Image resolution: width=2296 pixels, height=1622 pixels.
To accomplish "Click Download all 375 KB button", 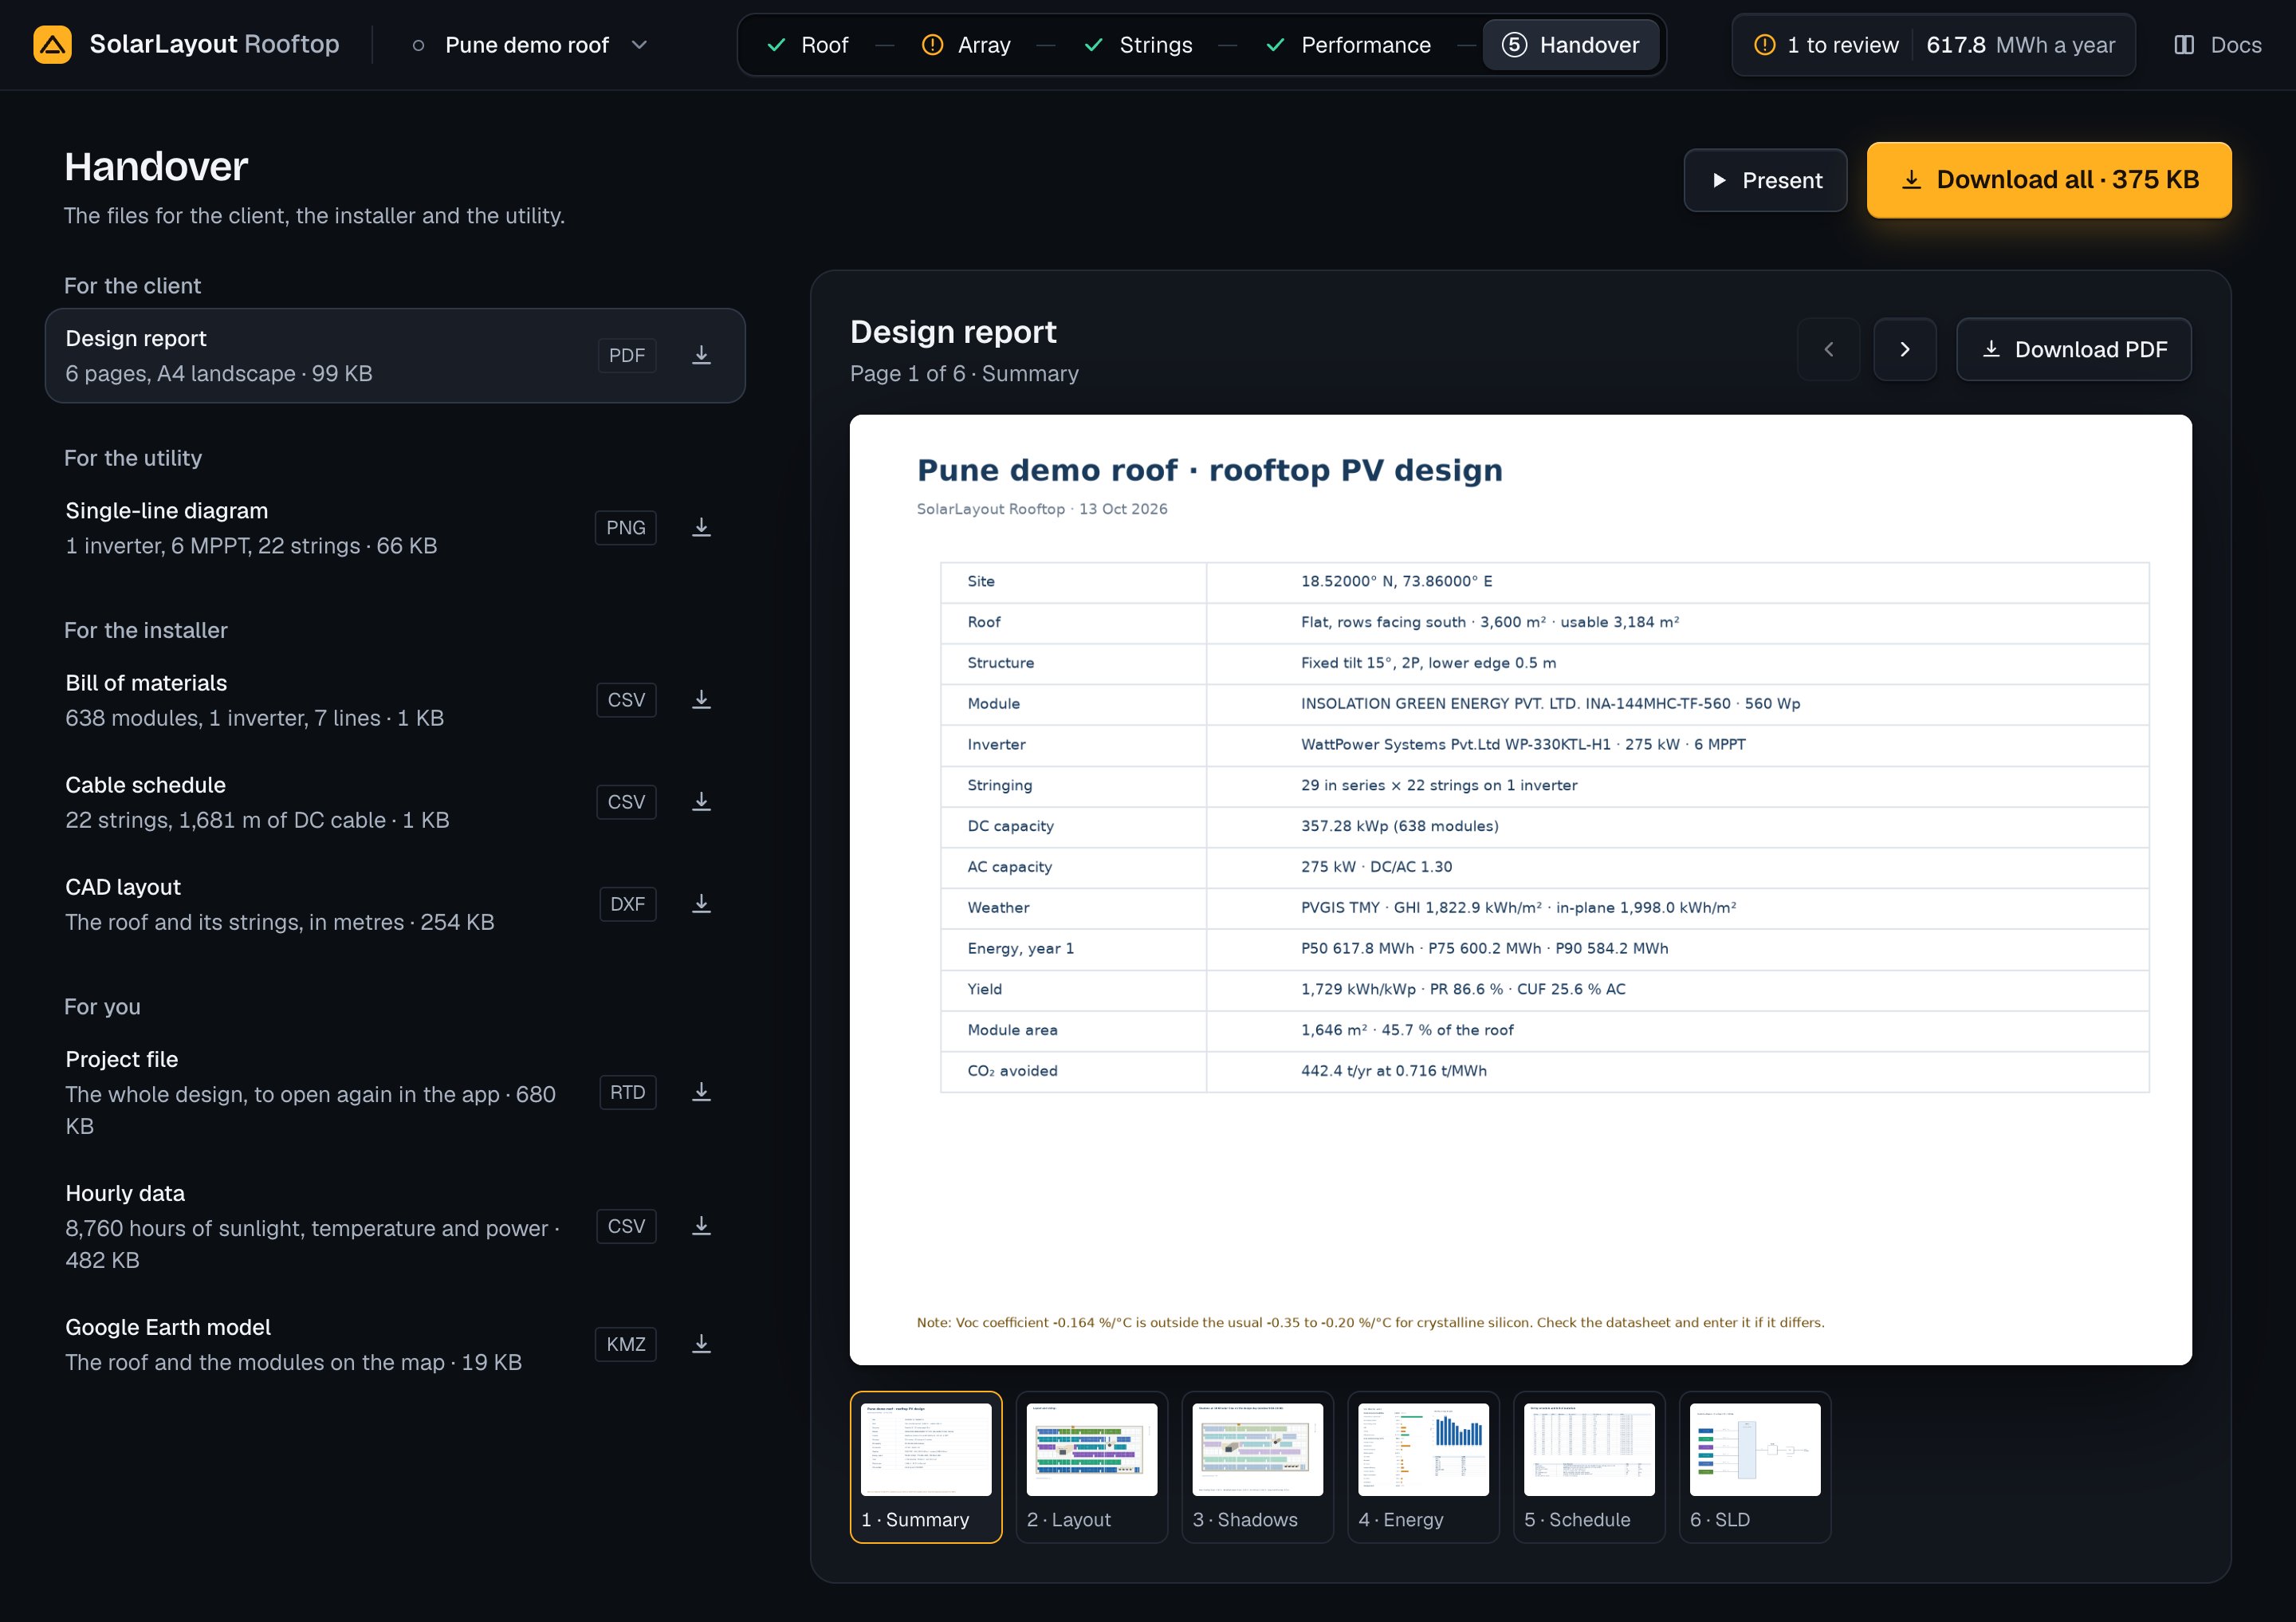I will [2049, 180].
